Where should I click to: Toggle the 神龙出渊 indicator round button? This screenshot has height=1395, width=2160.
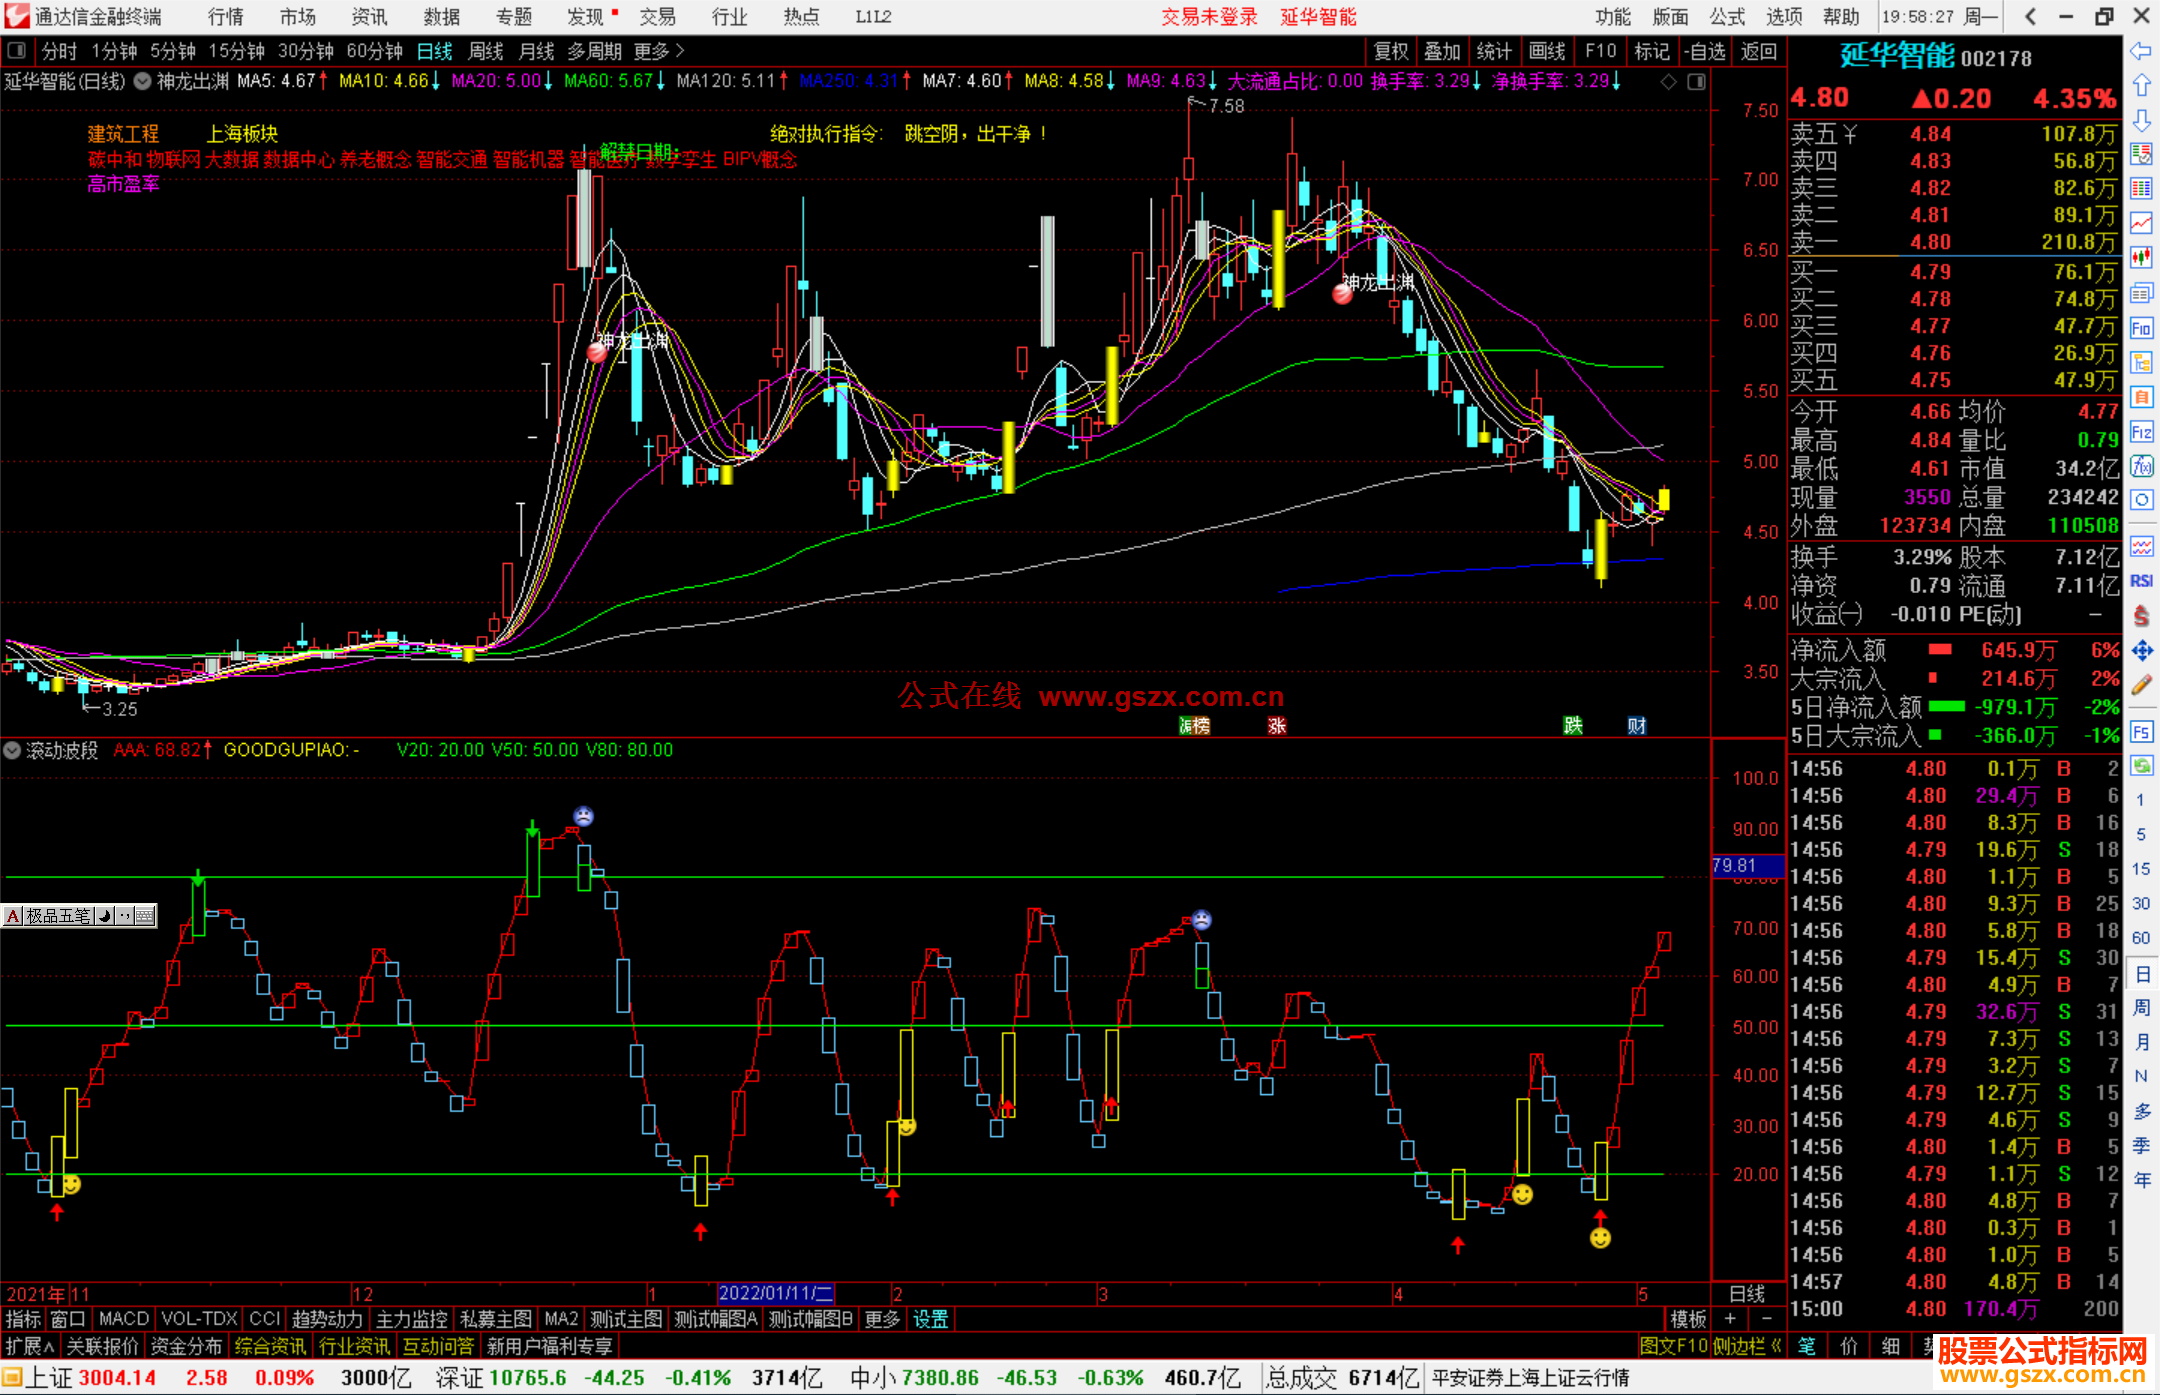(142, 81)
